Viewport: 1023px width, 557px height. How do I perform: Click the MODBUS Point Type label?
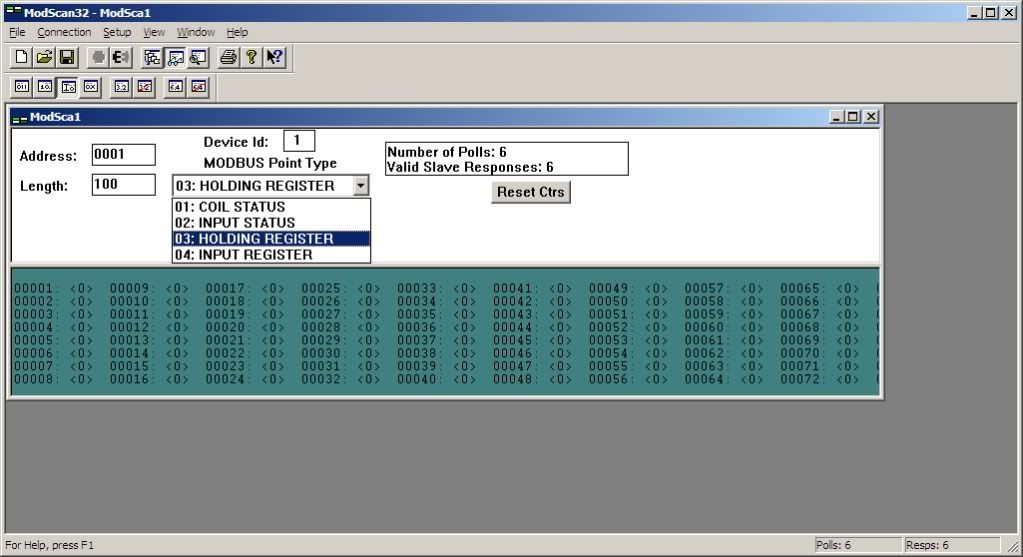click(270, 163)
